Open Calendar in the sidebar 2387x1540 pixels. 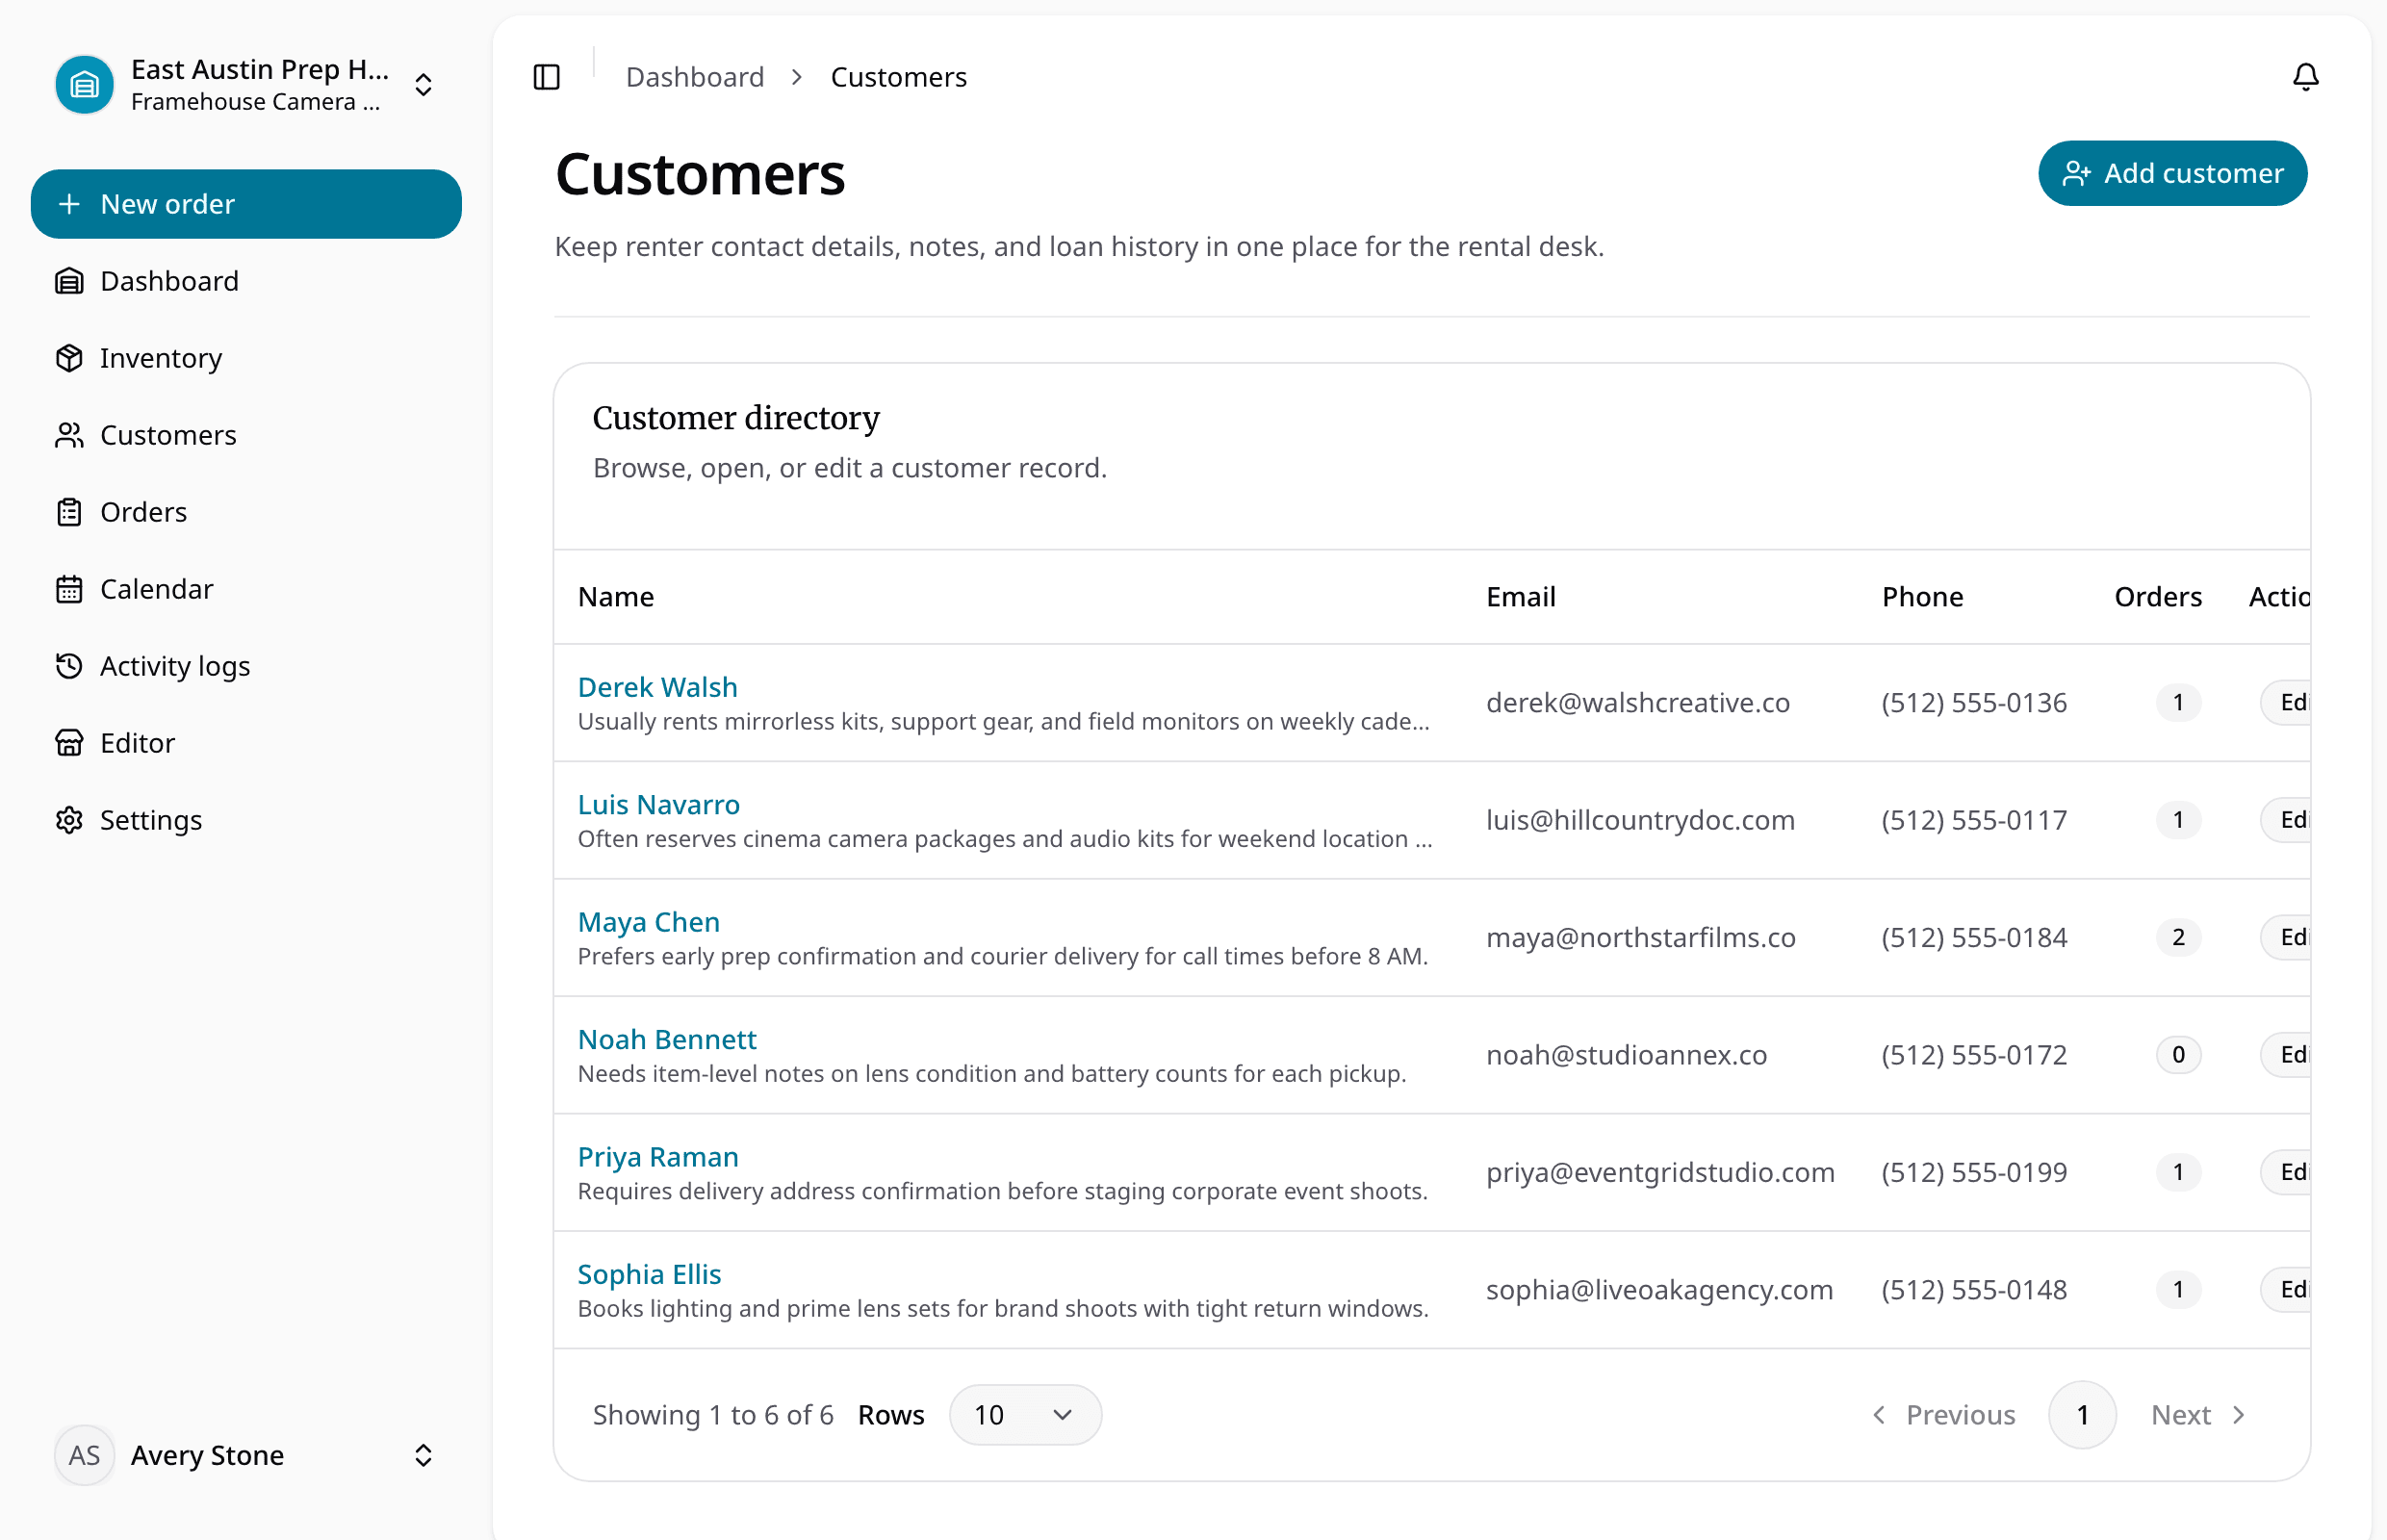(x=246, y=589)
